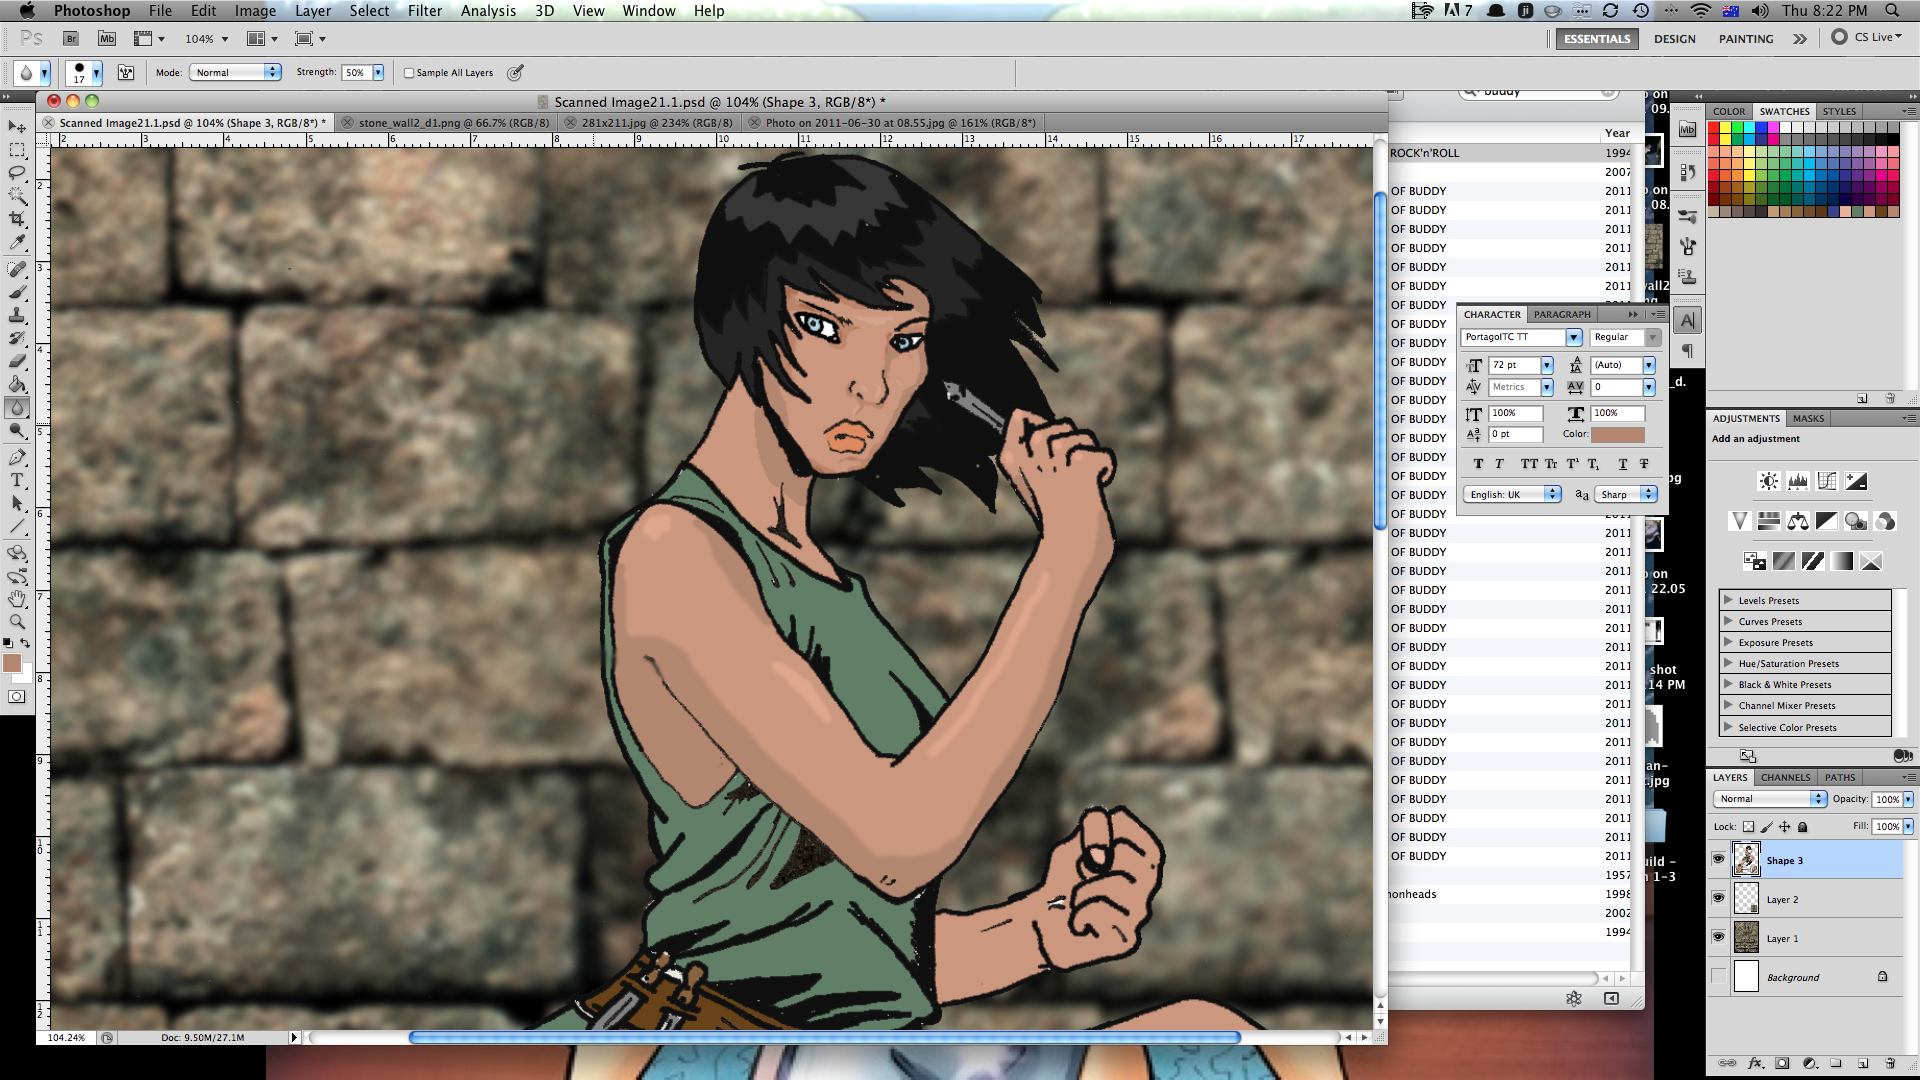Add a Color Balance adjustment
Screen dimensions: 1920x1080
pos(1798,521)
